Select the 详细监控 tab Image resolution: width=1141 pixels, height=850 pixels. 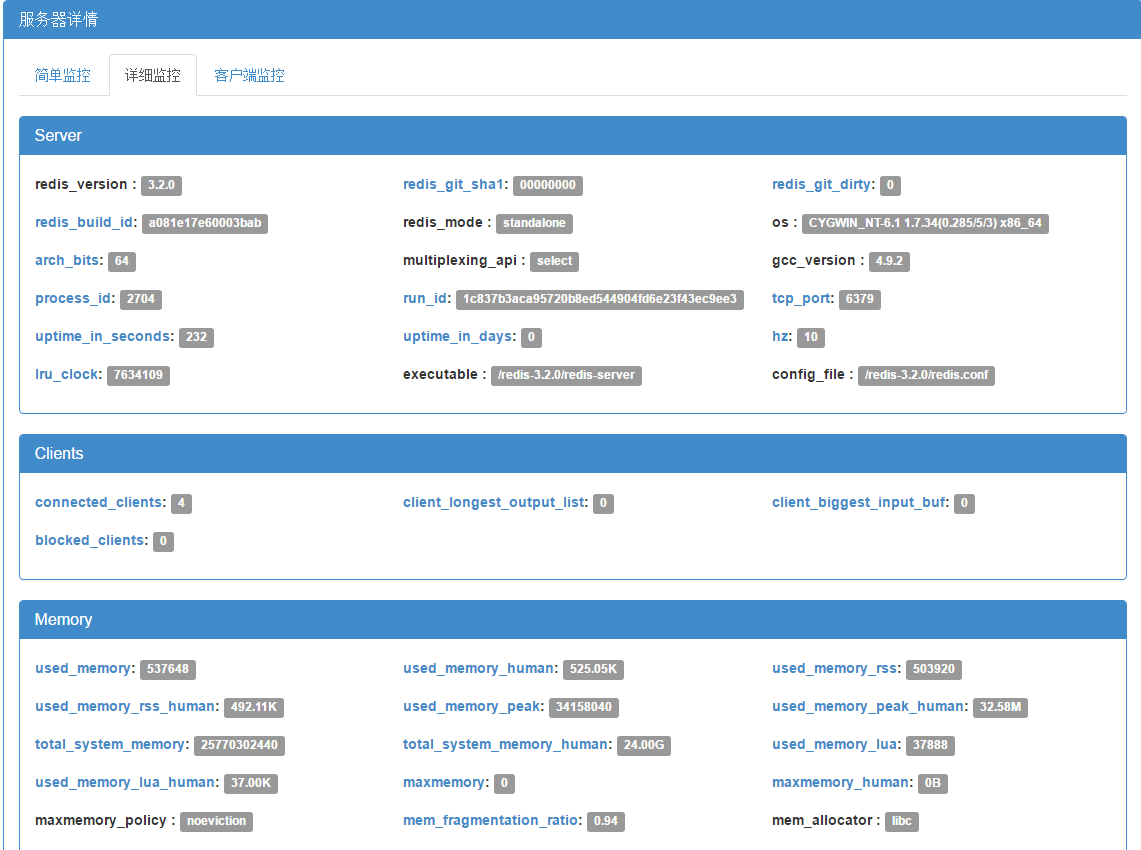153,75
